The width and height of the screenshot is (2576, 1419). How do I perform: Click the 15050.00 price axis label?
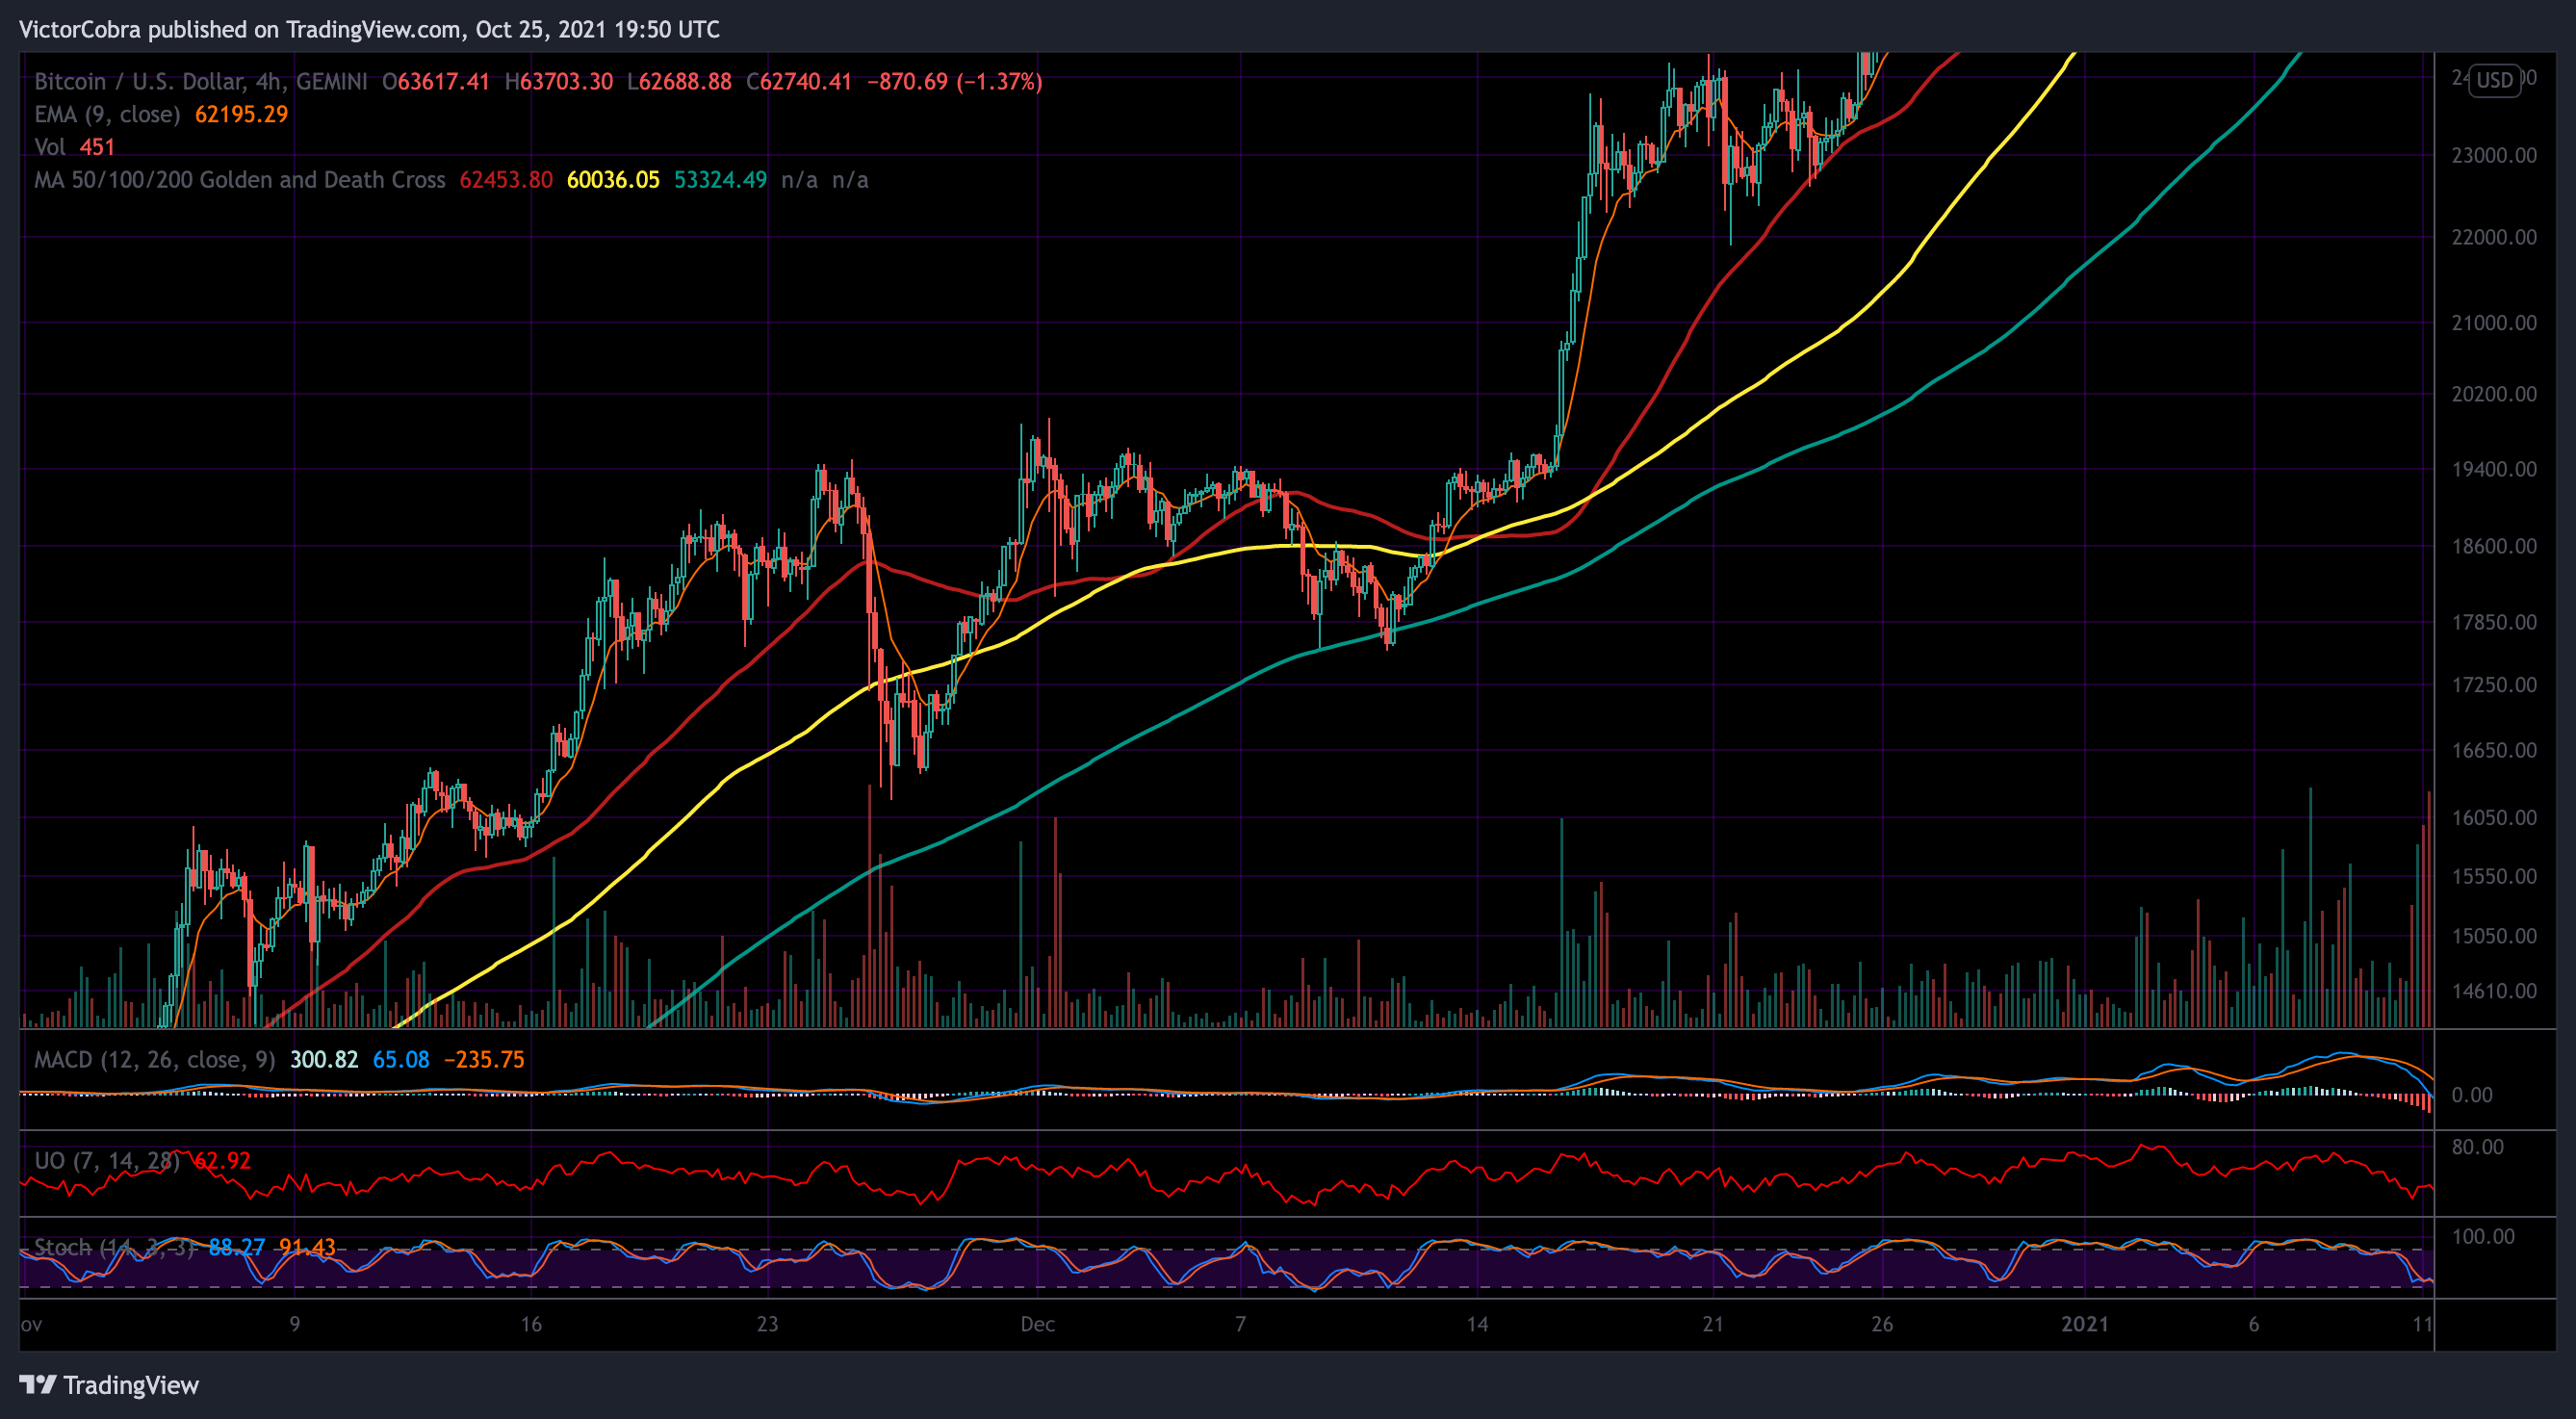pyautogui.click(x=2493, y=936)
